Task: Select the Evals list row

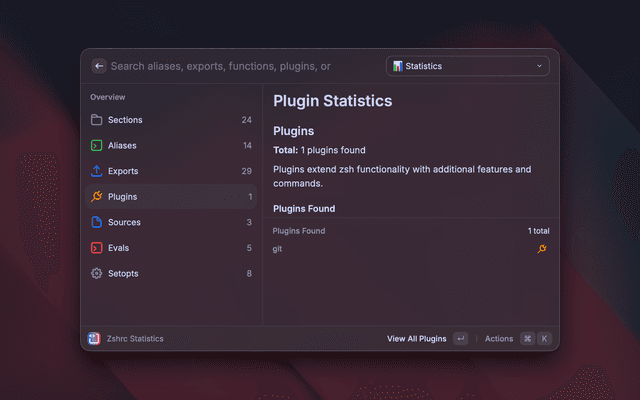Action: tap(170, 248)
